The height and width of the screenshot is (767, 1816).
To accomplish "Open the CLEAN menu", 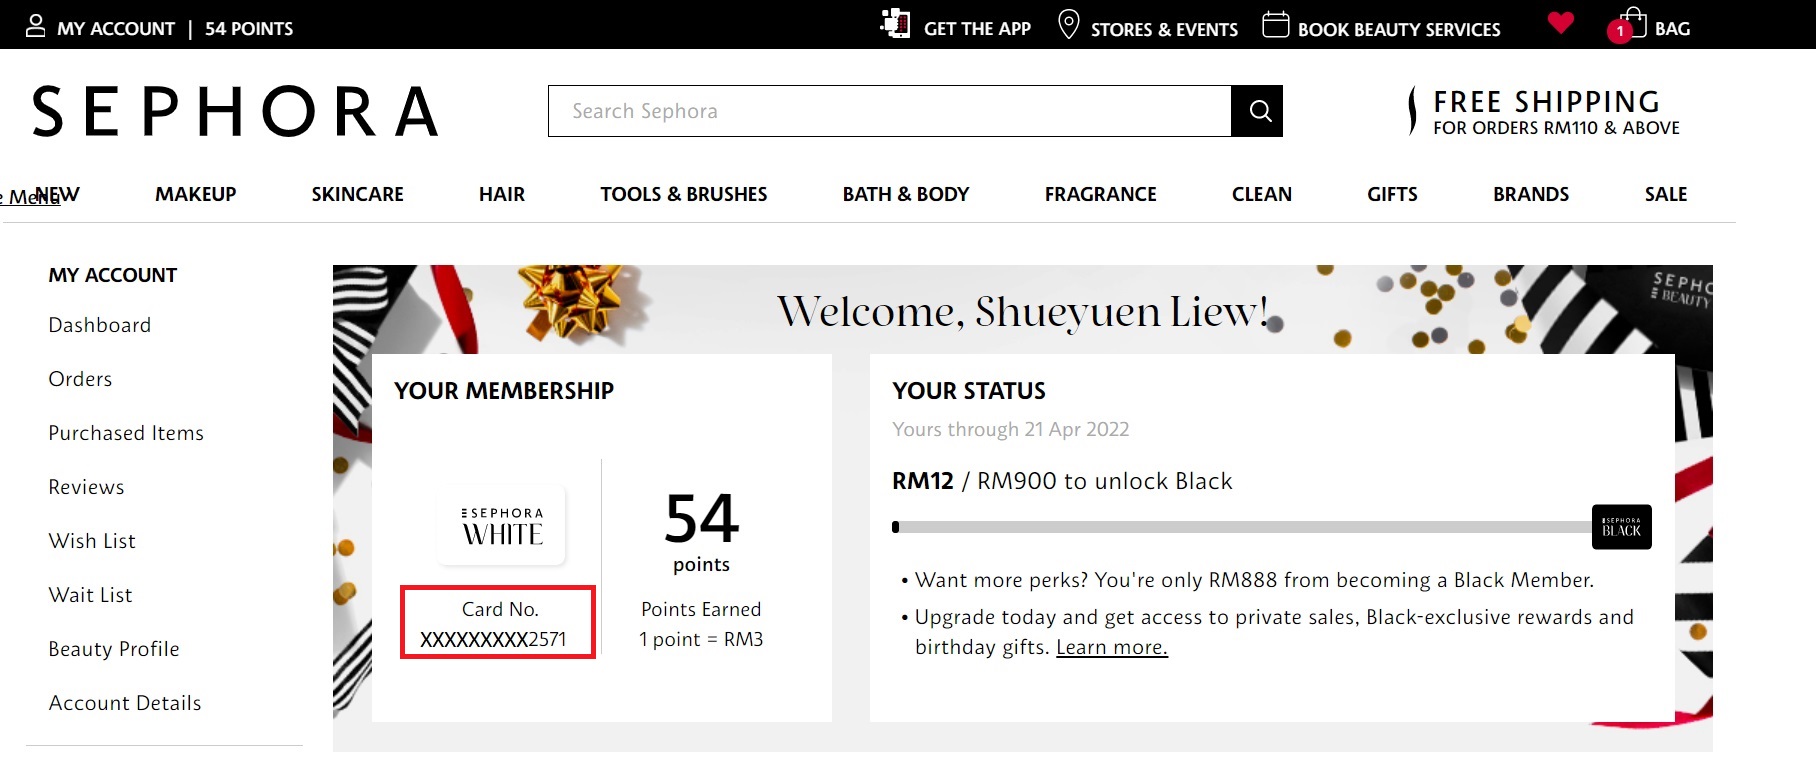I will coord(1262,194).
